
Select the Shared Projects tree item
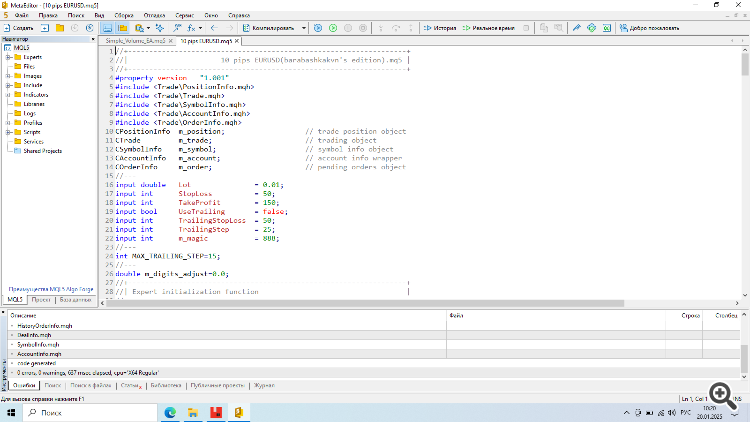coord(41,151)
